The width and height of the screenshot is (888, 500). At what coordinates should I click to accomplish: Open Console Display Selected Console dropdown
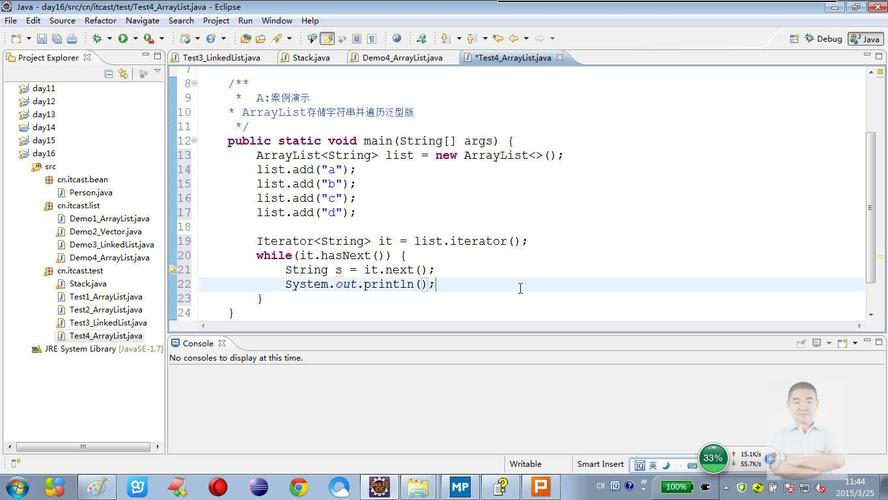829,343
